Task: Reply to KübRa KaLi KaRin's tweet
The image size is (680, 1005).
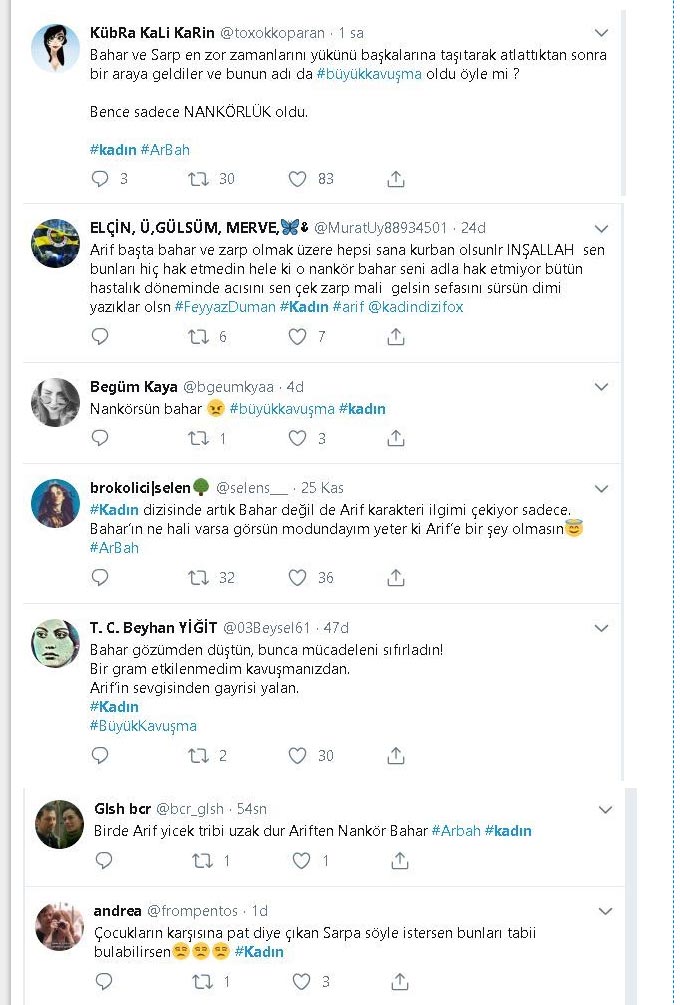Action: click(x=100, y=179)
